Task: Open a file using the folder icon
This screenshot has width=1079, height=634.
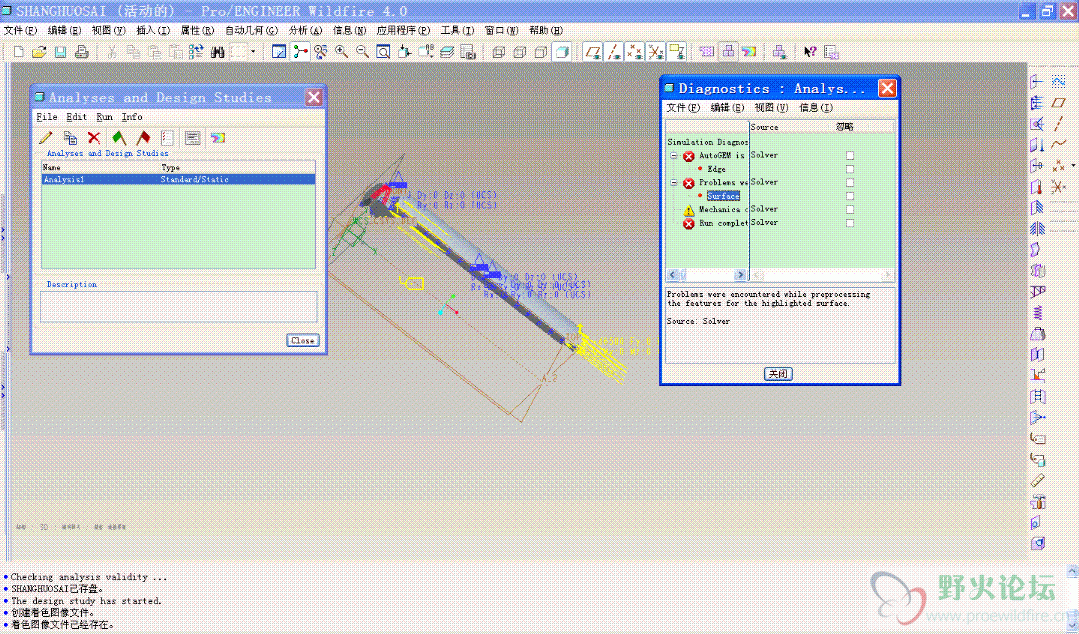Action: 39,52
